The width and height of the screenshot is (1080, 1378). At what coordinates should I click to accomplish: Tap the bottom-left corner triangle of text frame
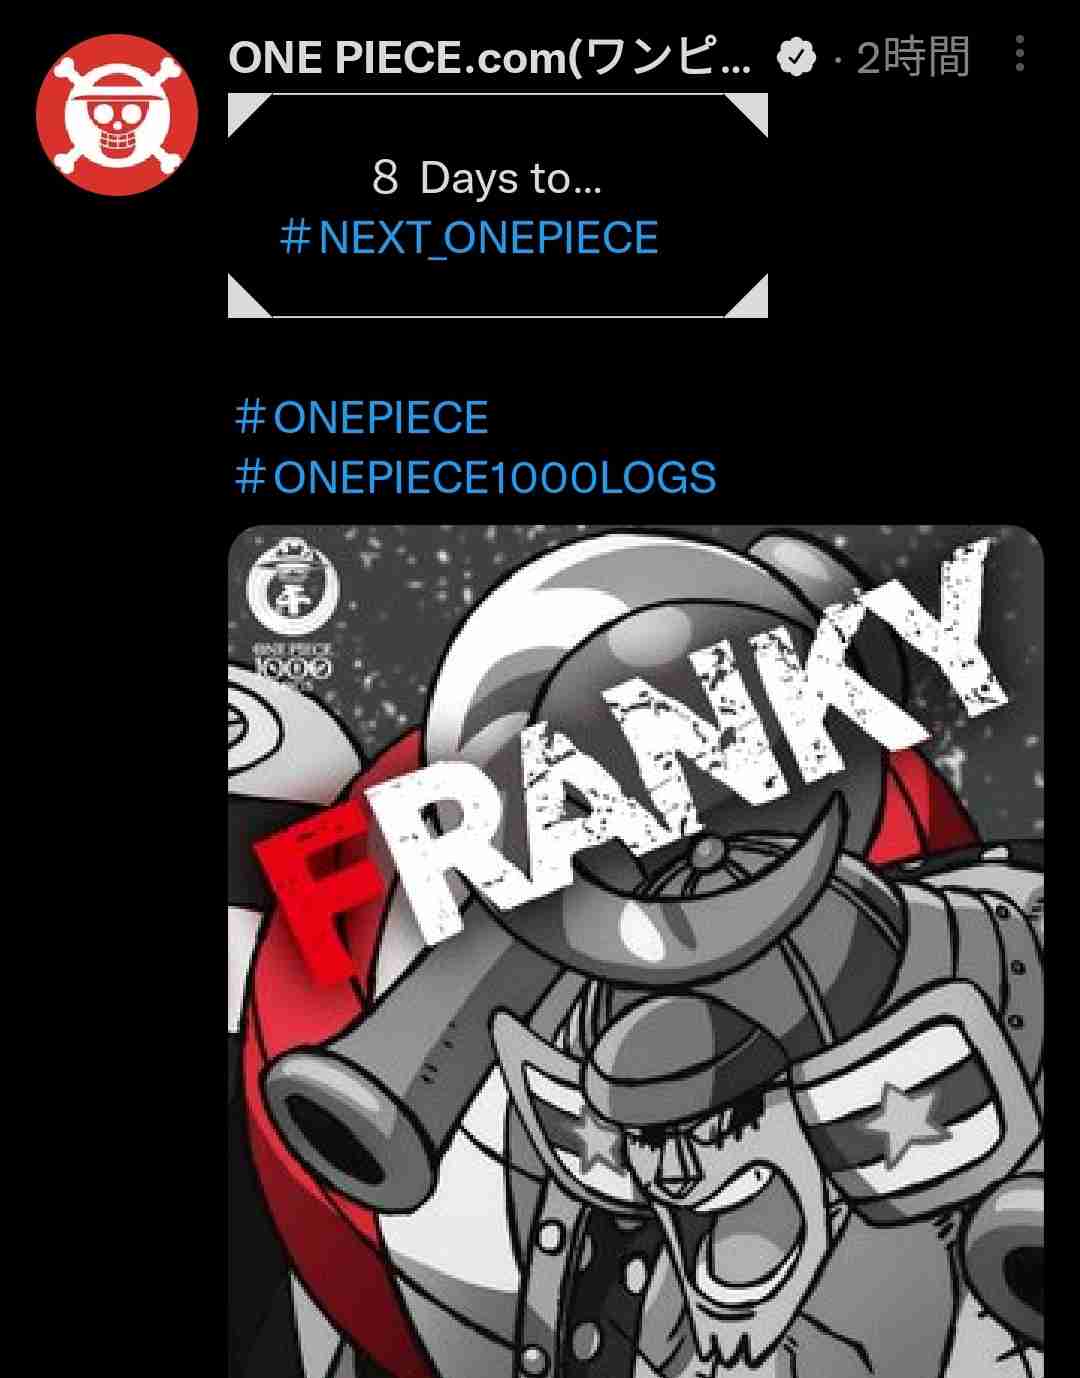click(x=250, y=296)
